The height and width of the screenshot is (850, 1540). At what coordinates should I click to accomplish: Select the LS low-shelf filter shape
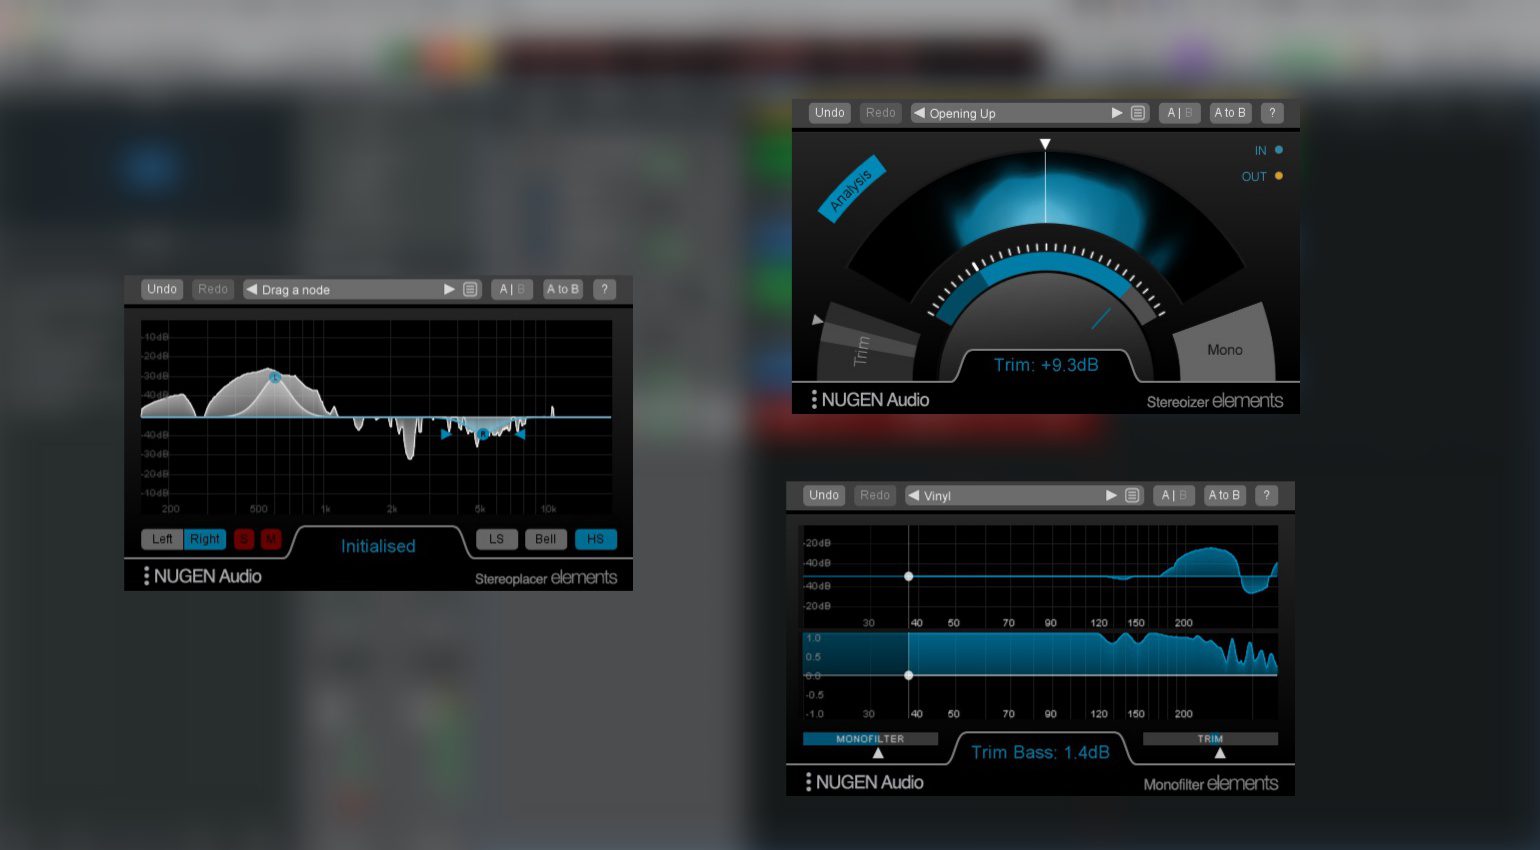[x=497, y=539]
